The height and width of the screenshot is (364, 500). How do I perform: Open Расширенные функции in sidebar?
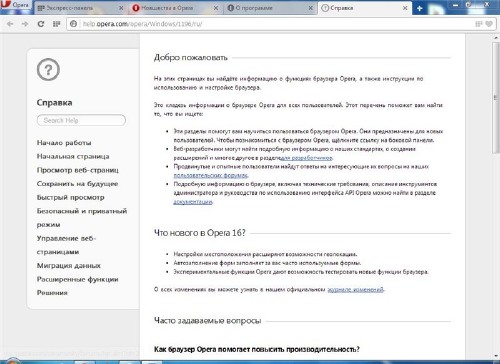point(77,279)
